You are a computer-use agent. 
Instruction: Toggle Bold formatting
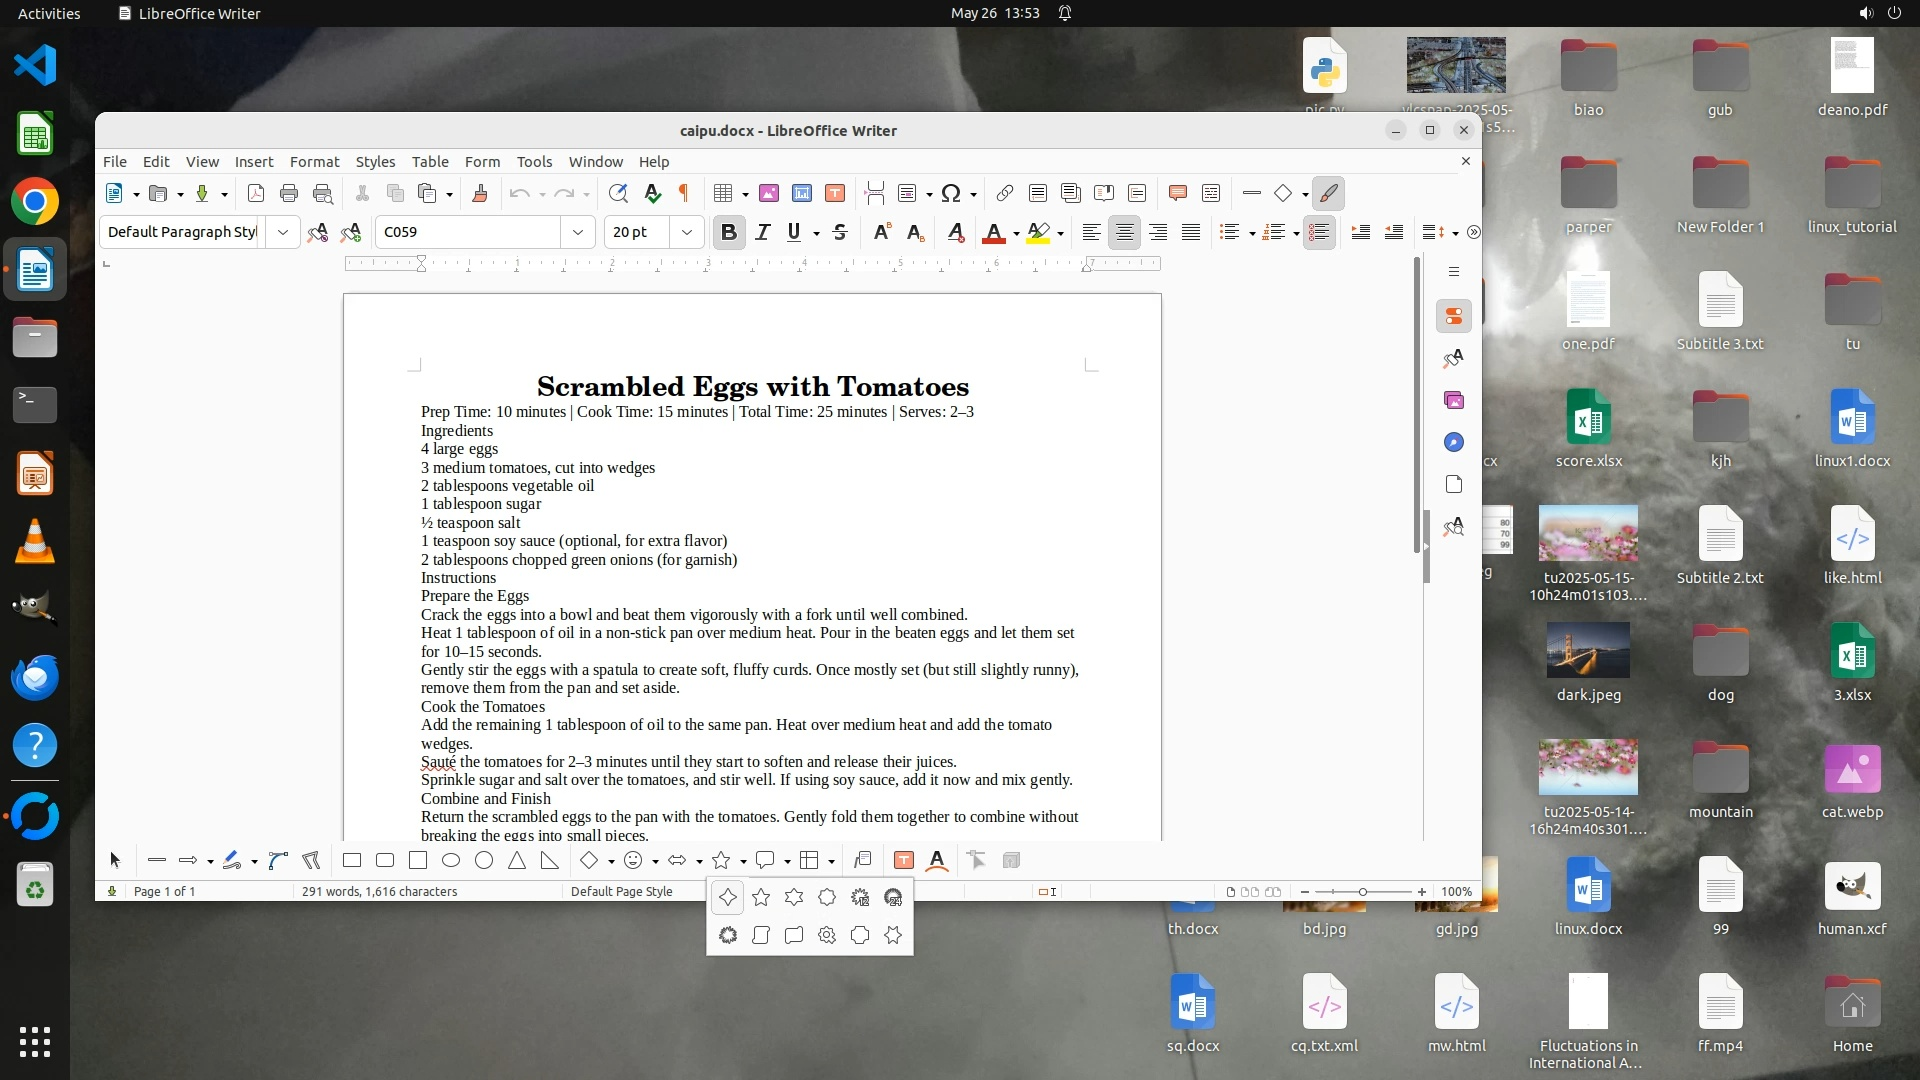729,232
